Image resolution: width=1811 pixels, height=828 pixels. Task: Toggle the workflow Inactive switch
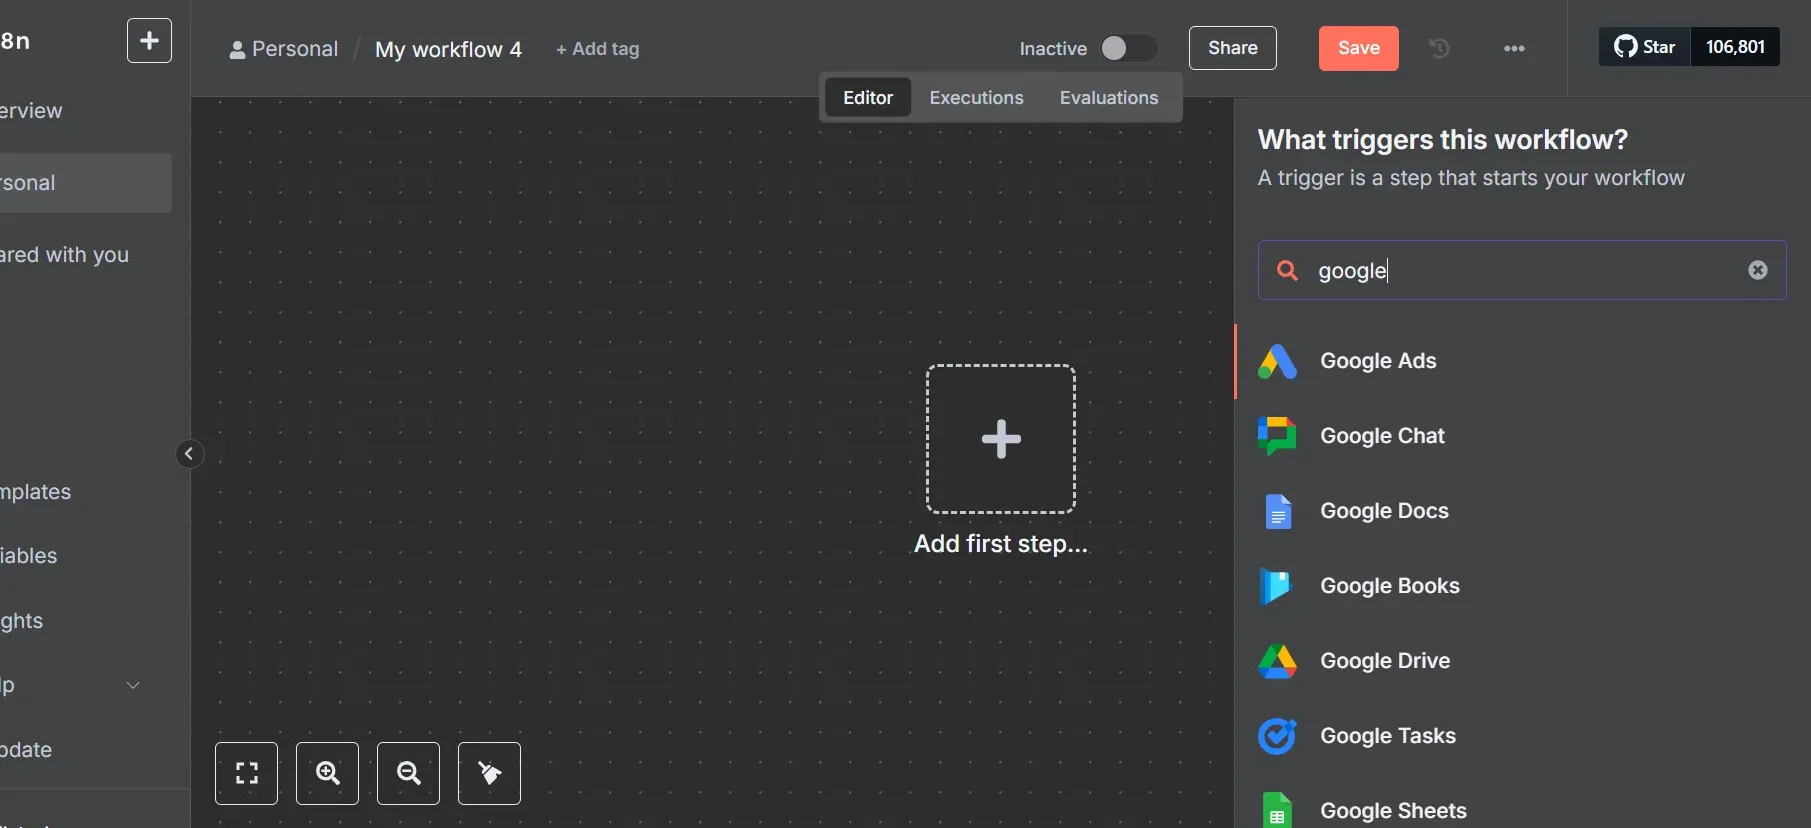click(x=1127, y=48)
